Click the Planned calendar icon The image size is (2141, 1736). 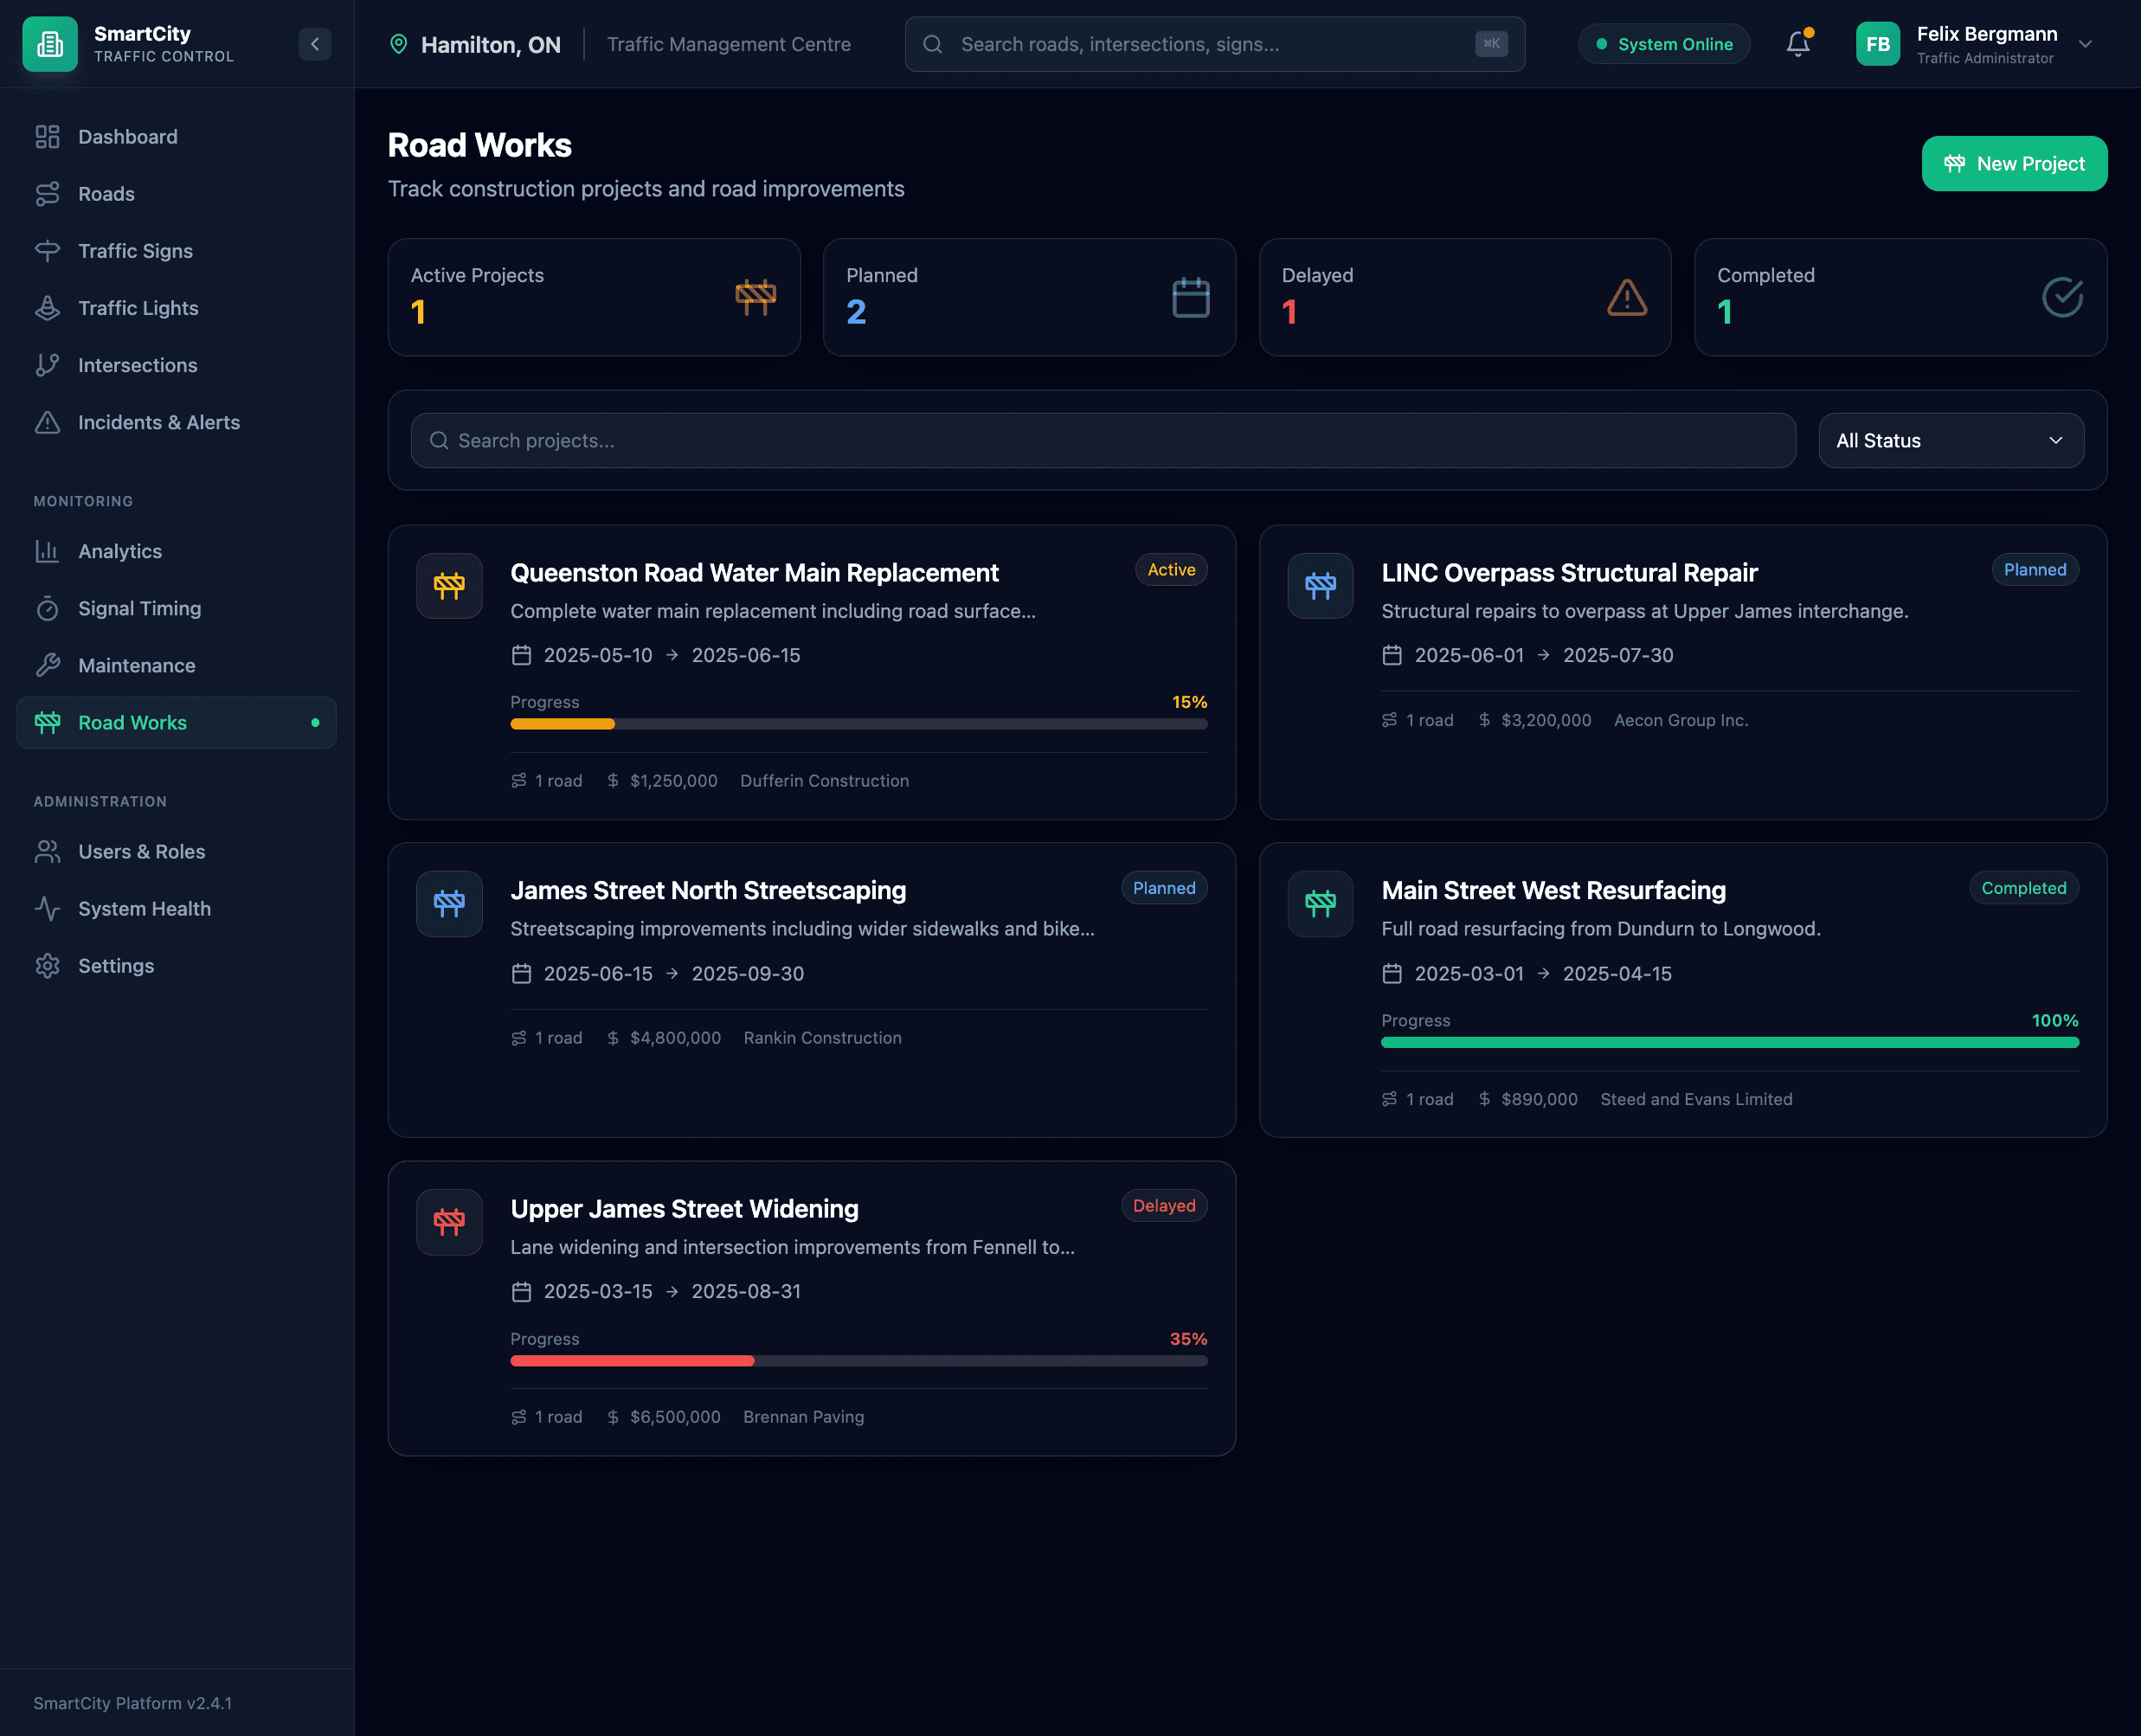pyautogui.click(x=1190, y=297)
